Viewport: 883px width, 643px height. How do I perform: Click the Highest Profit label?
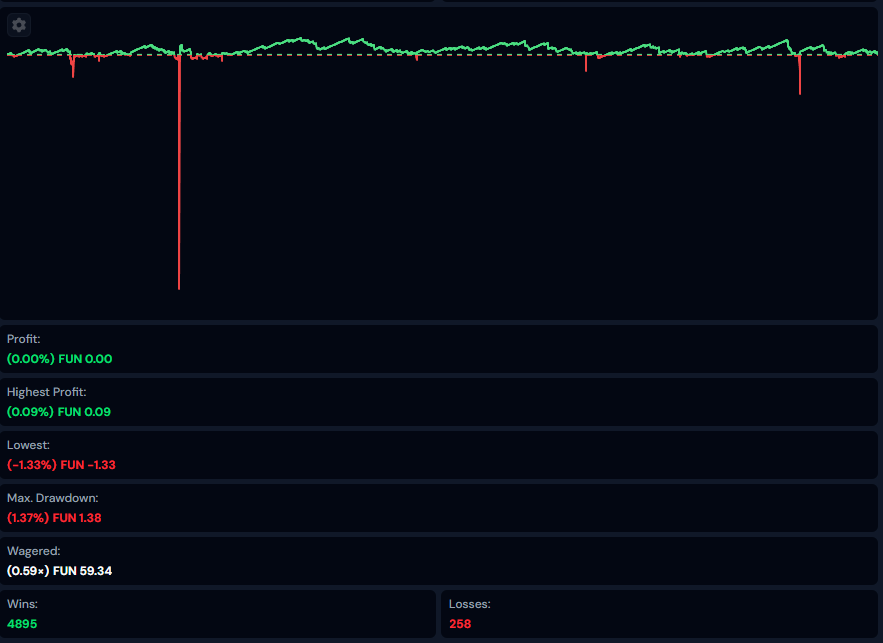[x=46, y=392]
